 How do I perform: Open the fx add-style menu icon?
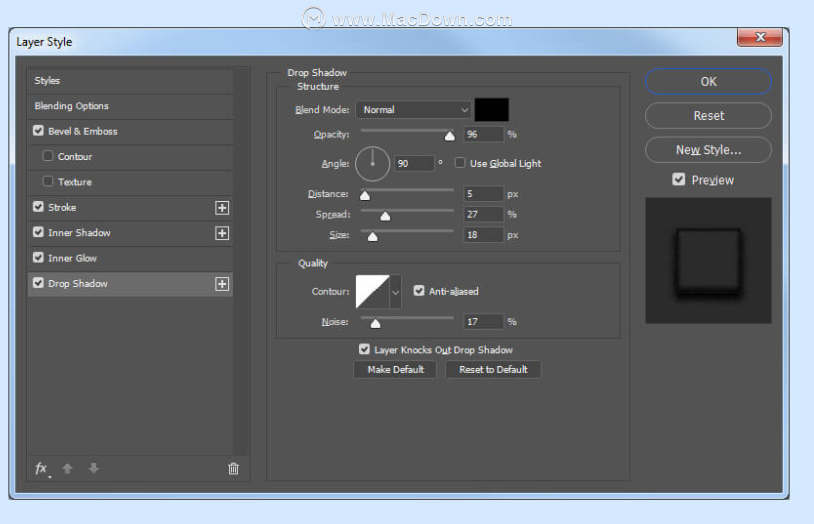coord(42,468)
